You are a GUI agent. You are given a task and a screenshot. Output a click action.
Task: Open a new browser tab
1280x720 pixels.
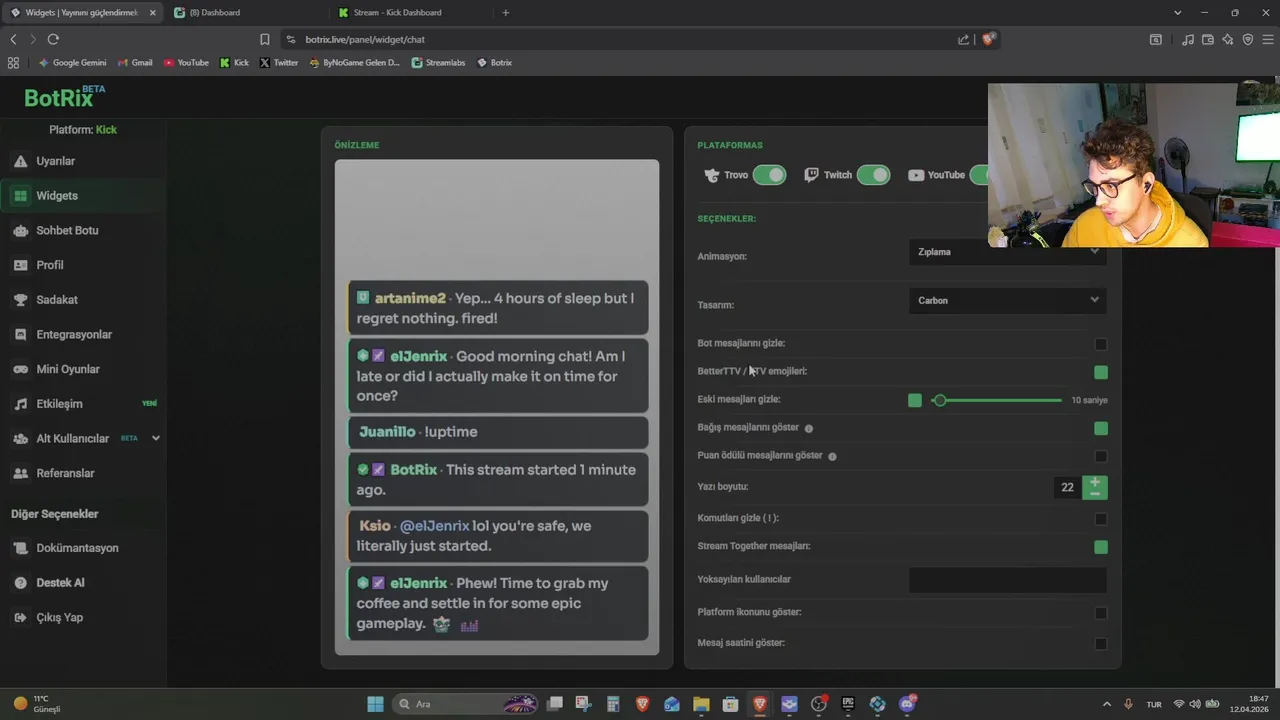click(x=505, y=13)
